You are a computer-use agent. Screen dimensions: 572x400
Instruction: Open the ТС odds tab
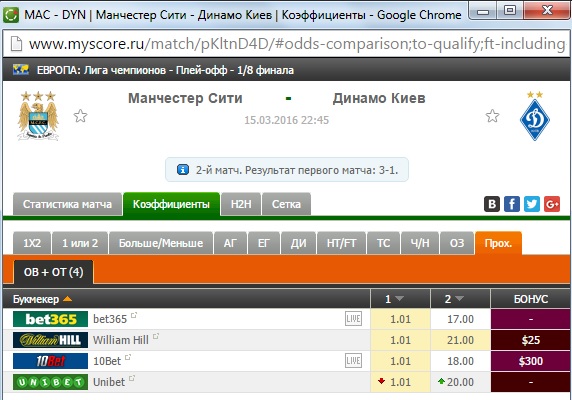coord(383,243)
